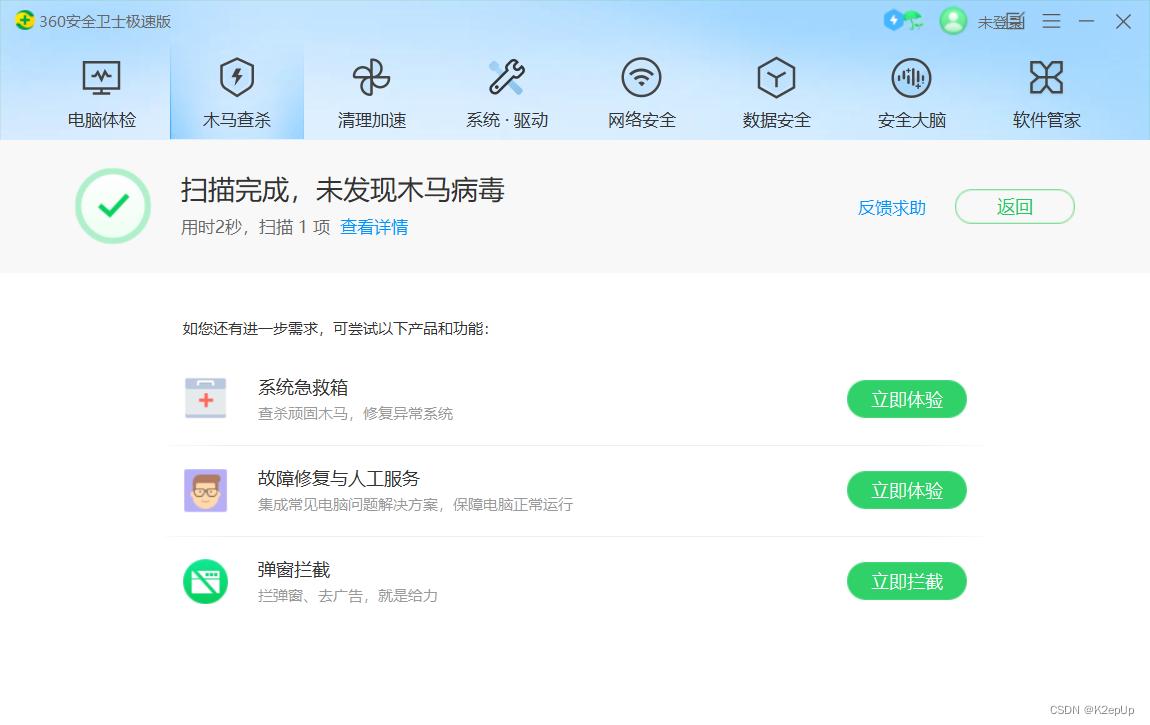
Task: Click 立即体验 for 故障修复与人工服务
Action: pyautogui.click(x=907, y=490)
